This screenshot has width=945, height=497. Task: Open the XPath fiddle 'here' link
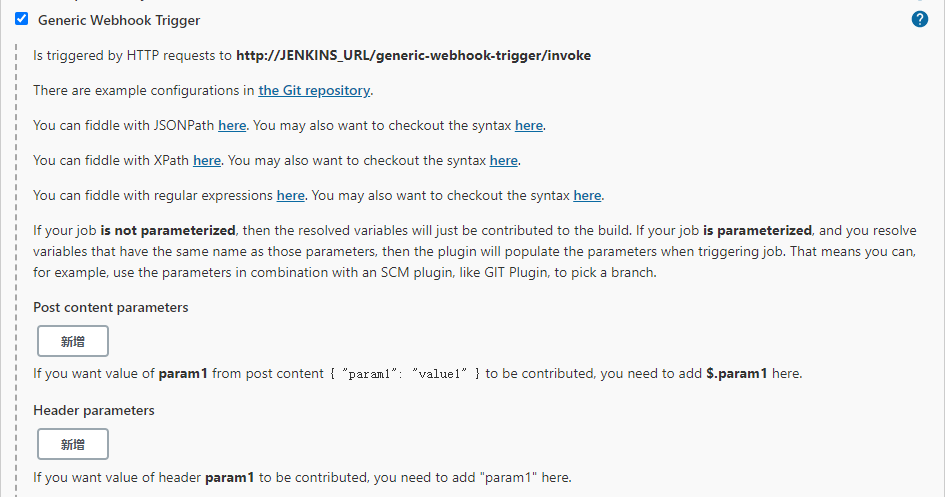207,160
